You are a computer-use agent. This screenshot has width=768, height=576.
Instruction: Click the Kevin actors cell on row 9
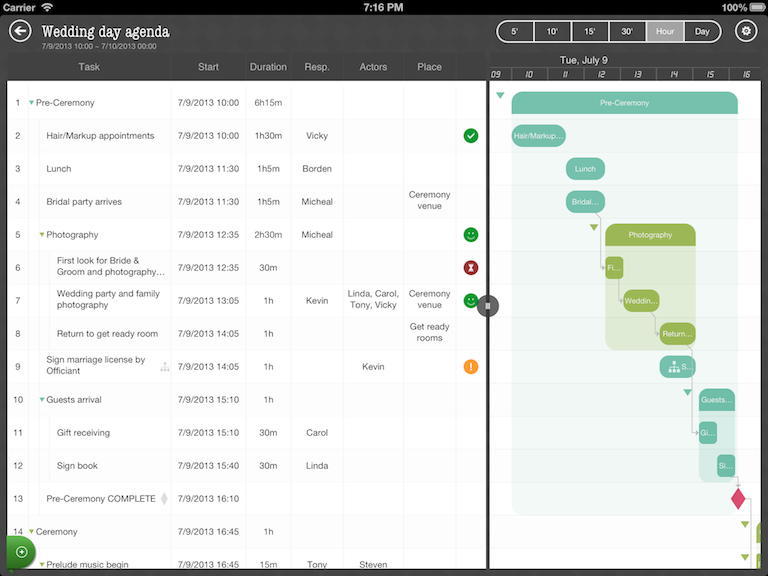click(373, 366)
